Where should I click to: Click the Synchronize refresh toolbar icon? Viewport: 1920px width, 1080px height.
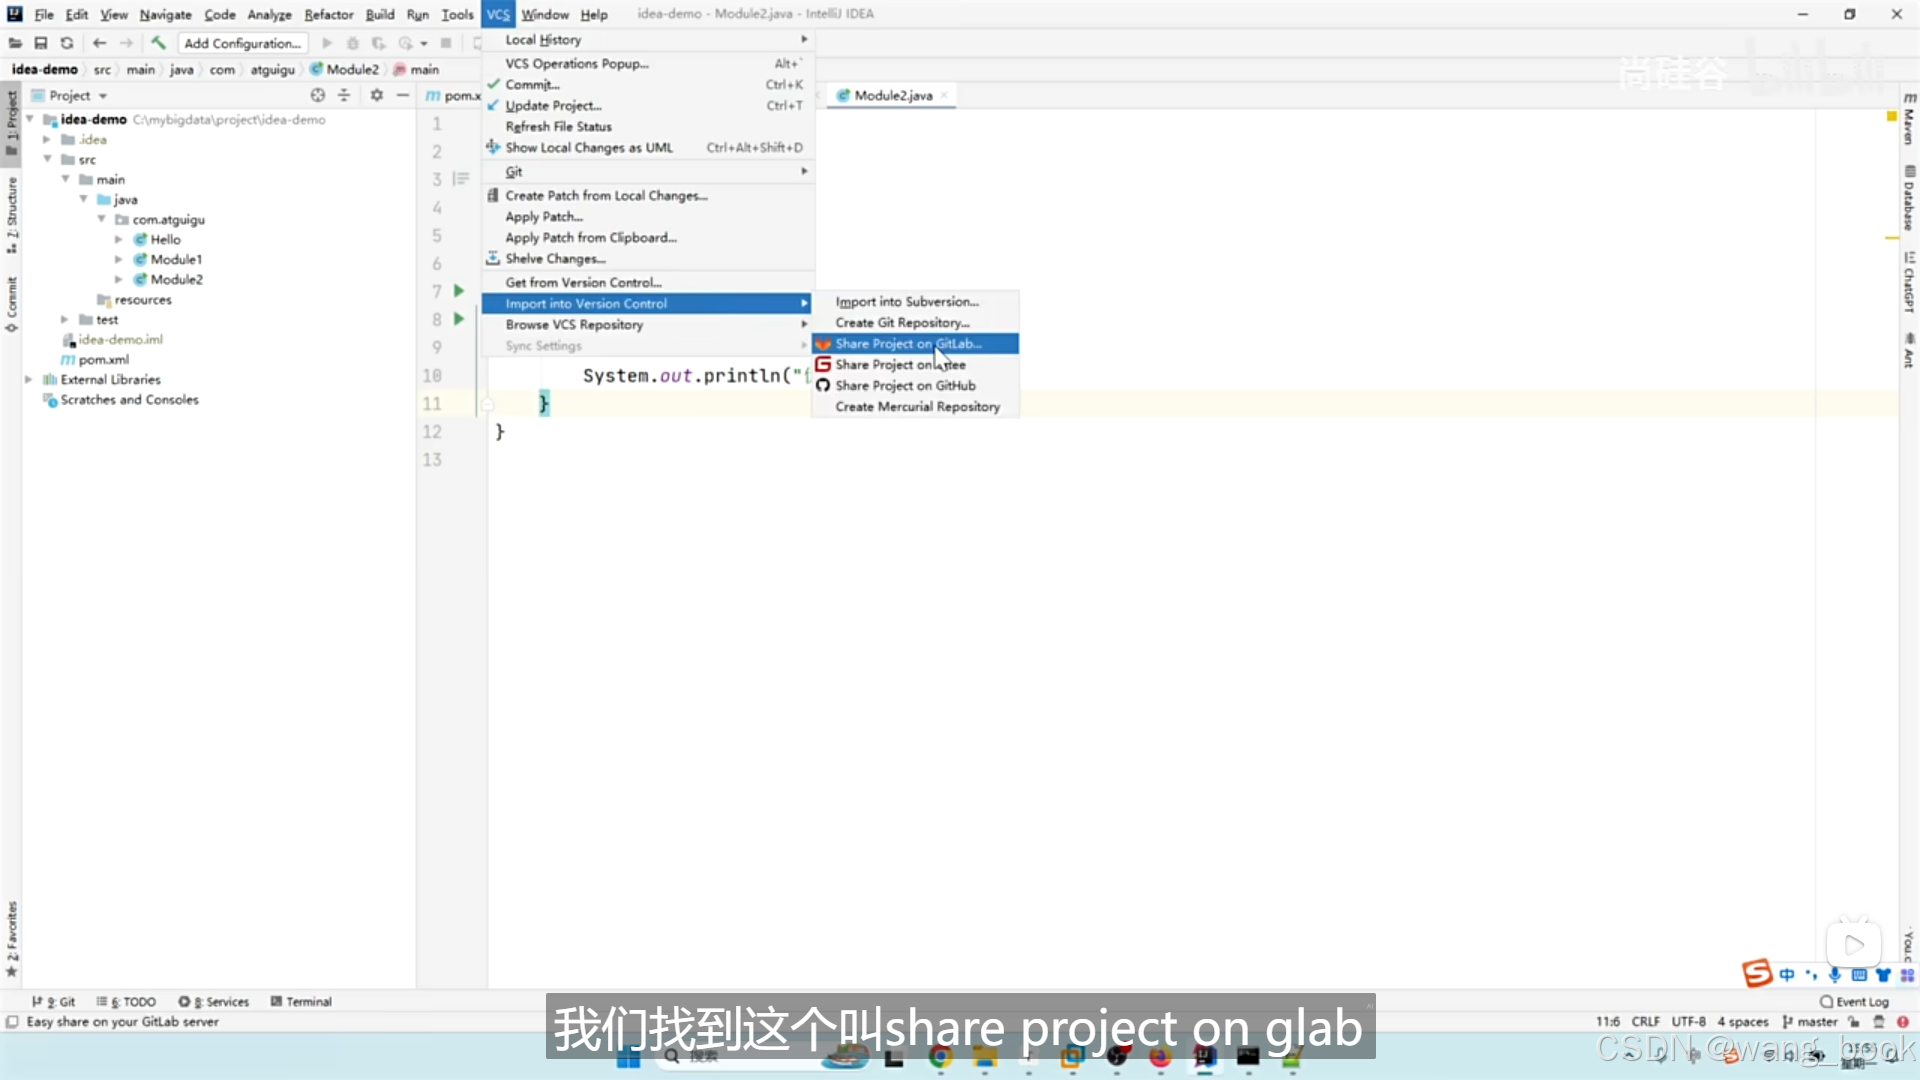(x=67, y=43)
